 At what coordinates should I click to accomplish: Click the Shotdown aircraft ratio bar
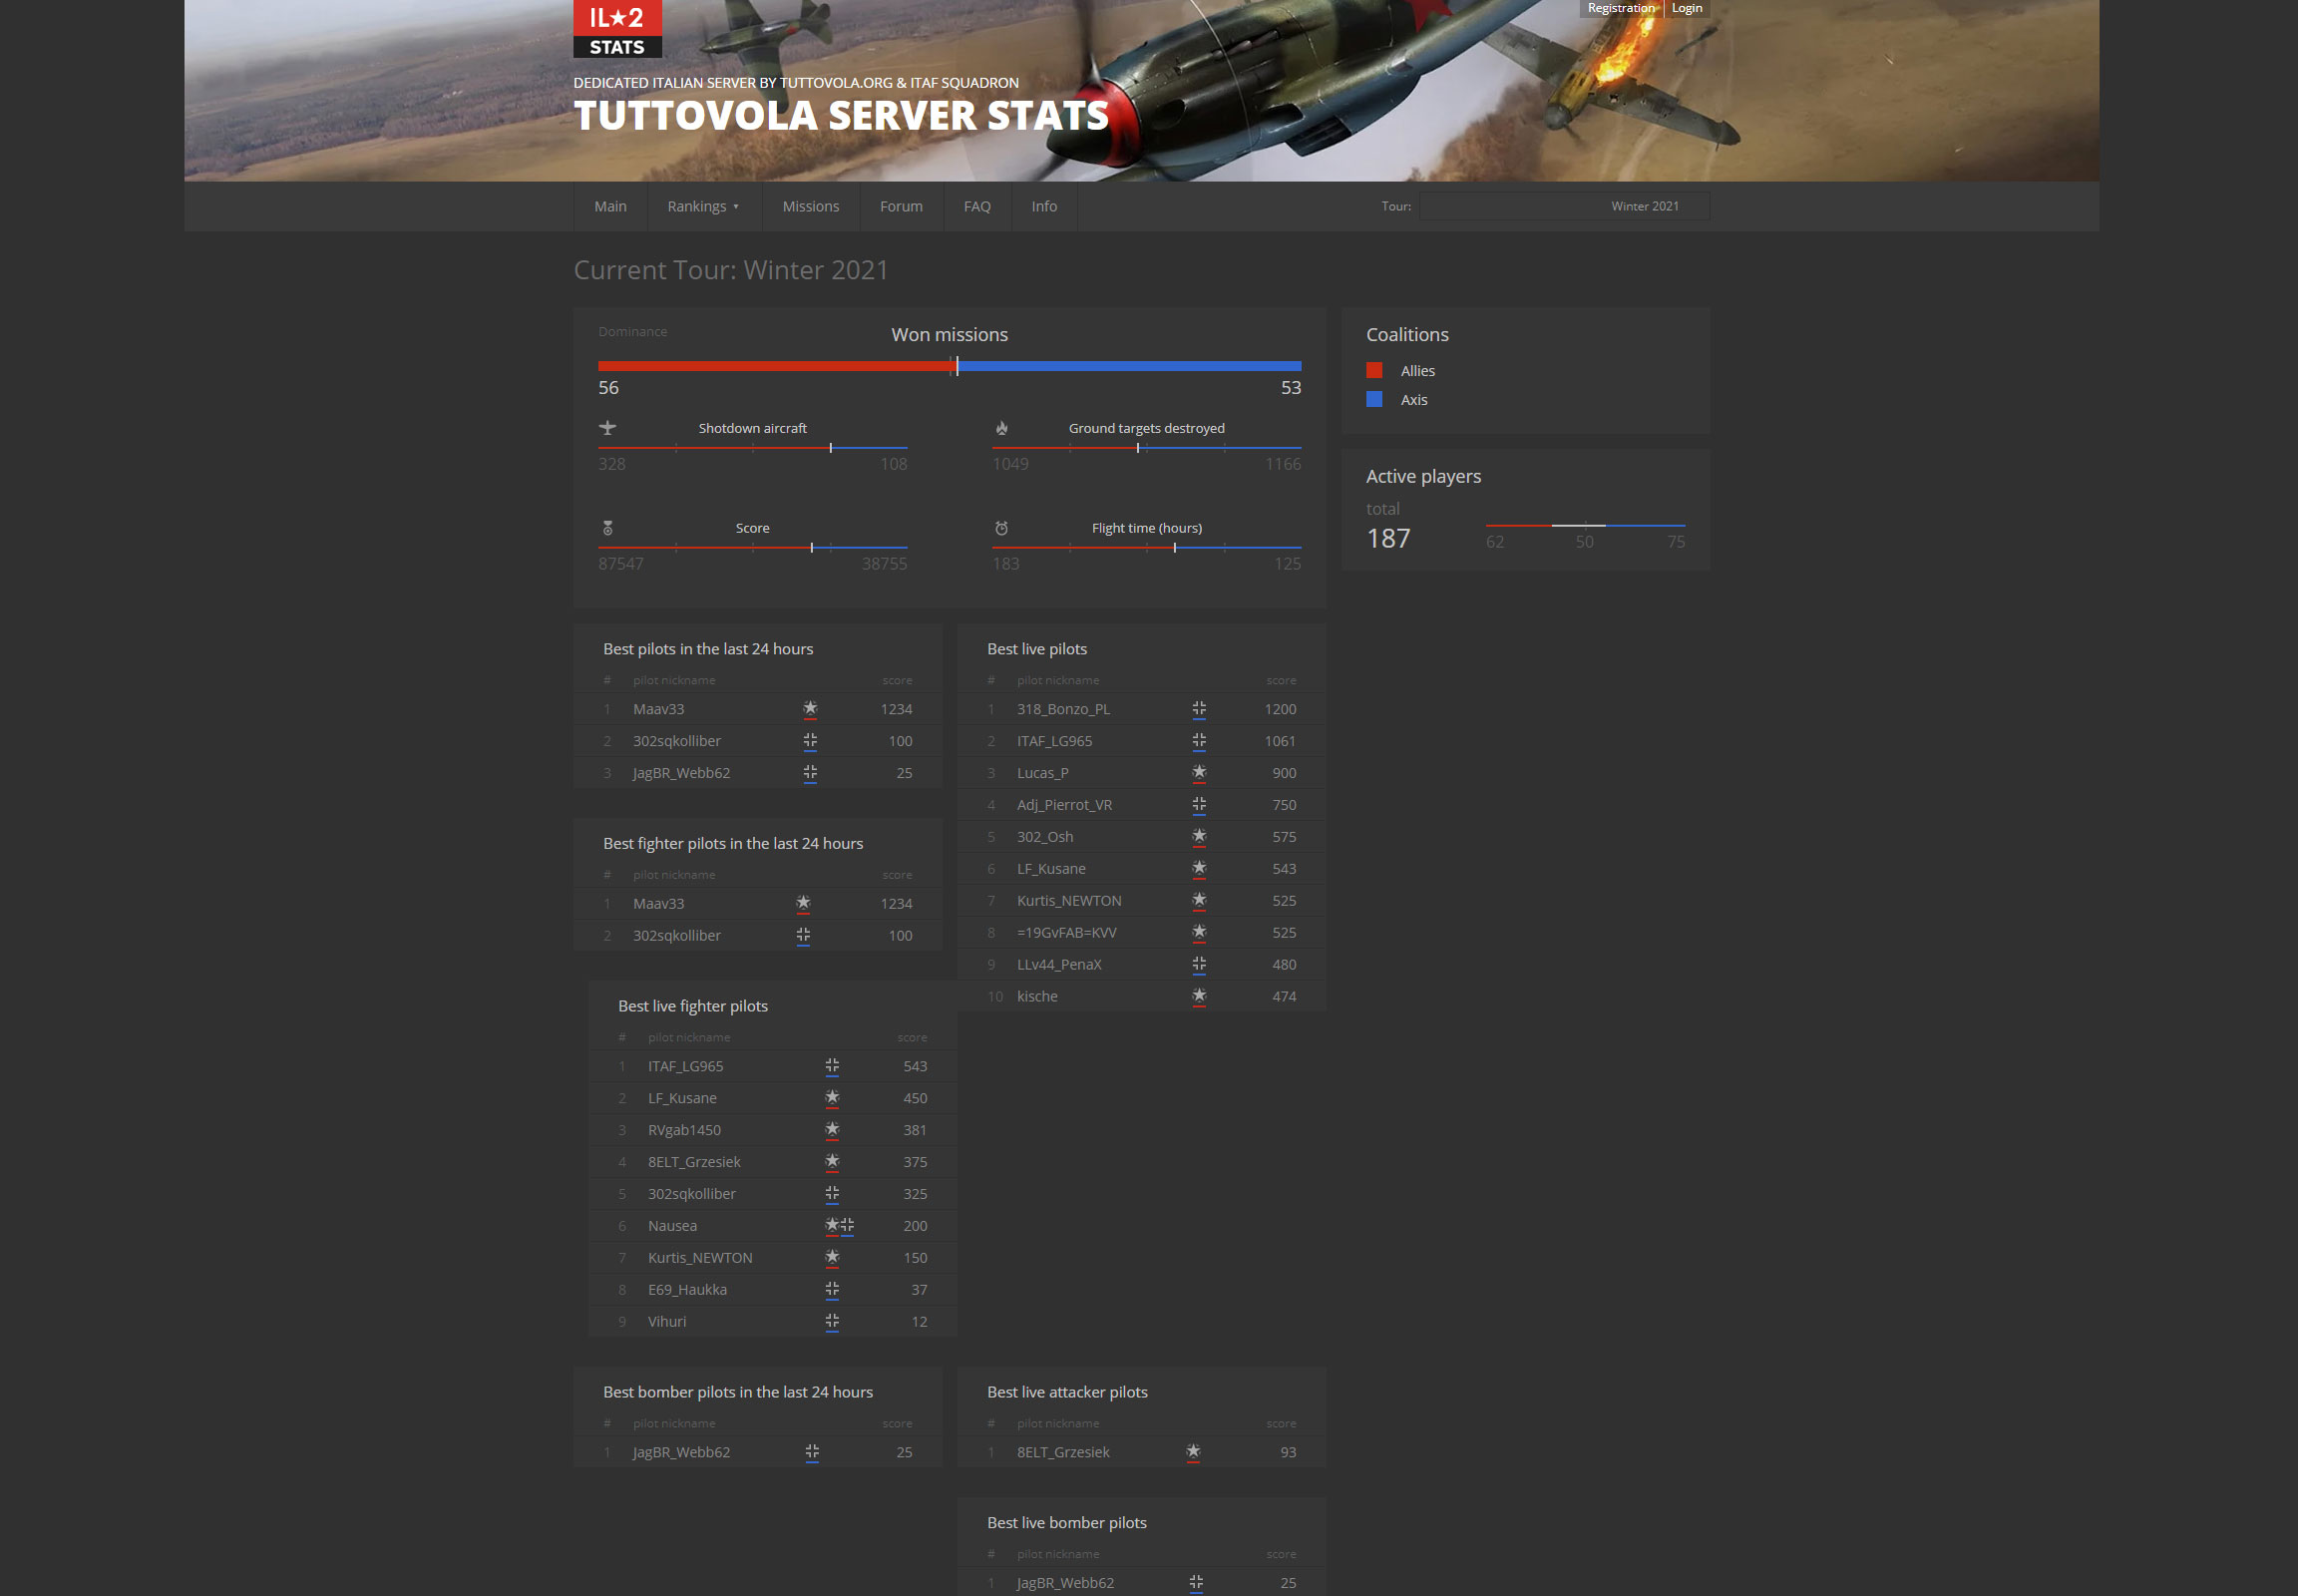point(752,448)
